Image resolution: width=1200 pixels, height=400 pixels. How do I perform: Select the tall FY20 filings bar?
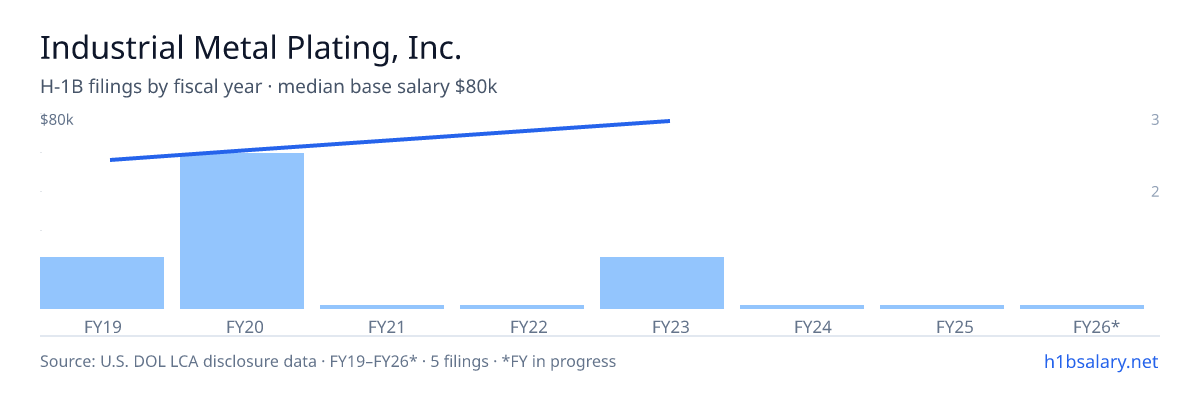pyautogui.click(x=242, y=231)
